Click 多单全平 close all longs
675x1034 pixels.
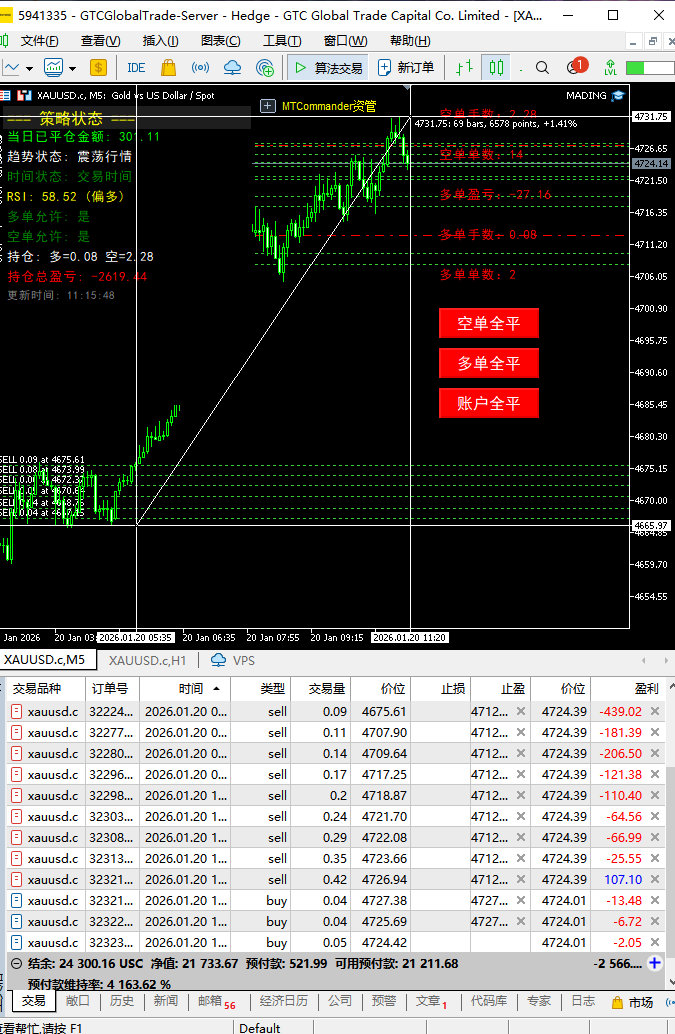[x=488, y=363]
